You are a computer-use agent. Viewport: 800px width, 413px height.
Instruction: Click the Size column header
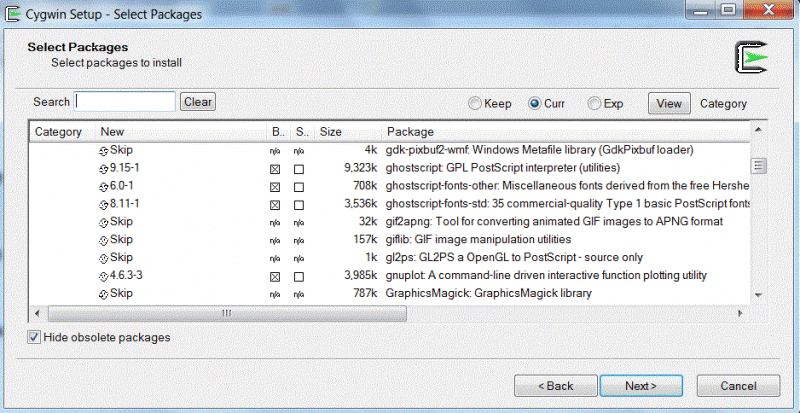point(348,132)
